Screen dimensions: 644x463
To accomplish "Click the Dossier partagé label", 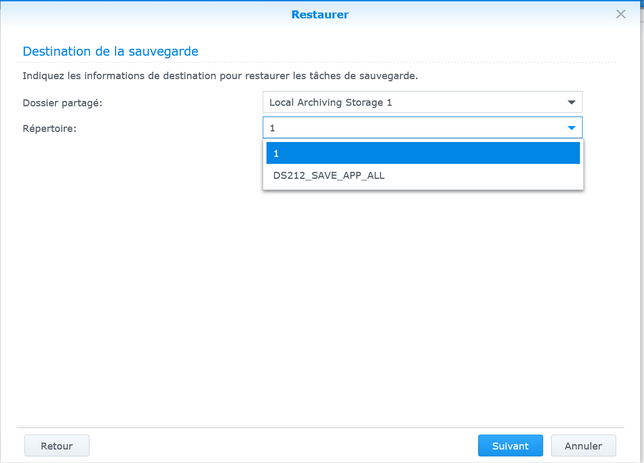I will [x=62, y=103].
